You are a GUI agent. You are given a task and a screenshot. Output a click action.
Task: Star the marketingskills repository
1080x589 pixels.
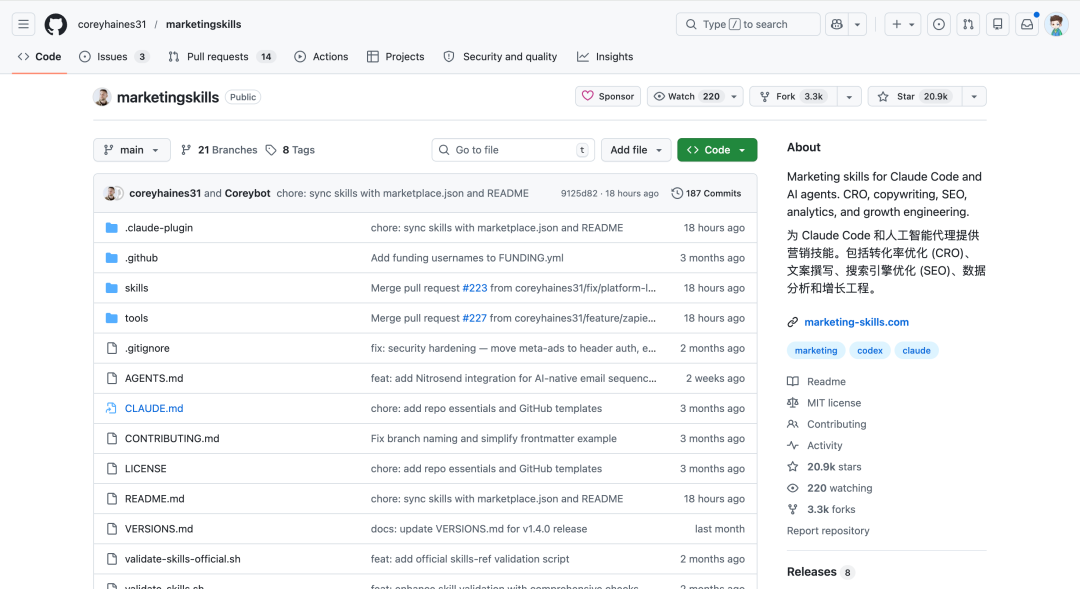tap(915, 96)
